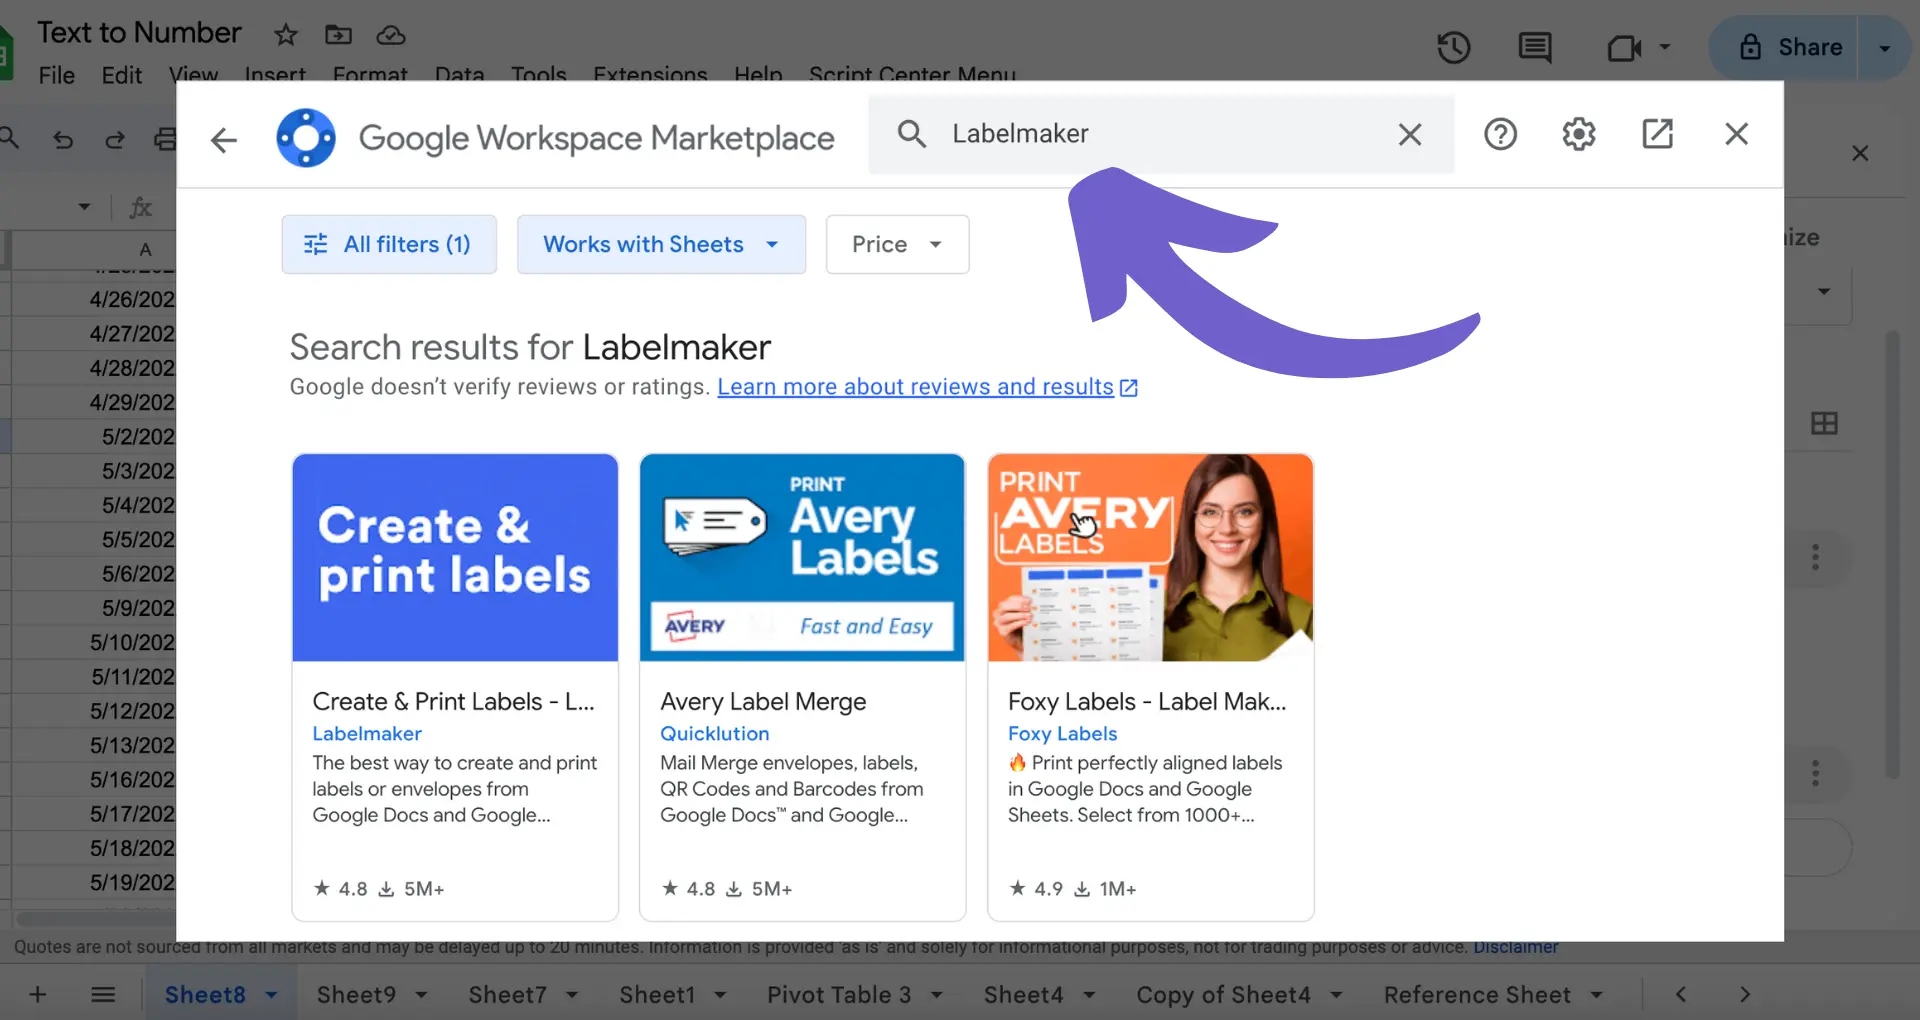Switch to Sheet4 tab
The width and height of the screenshot is (1920, 1020).
click(x=1023, y=995)
